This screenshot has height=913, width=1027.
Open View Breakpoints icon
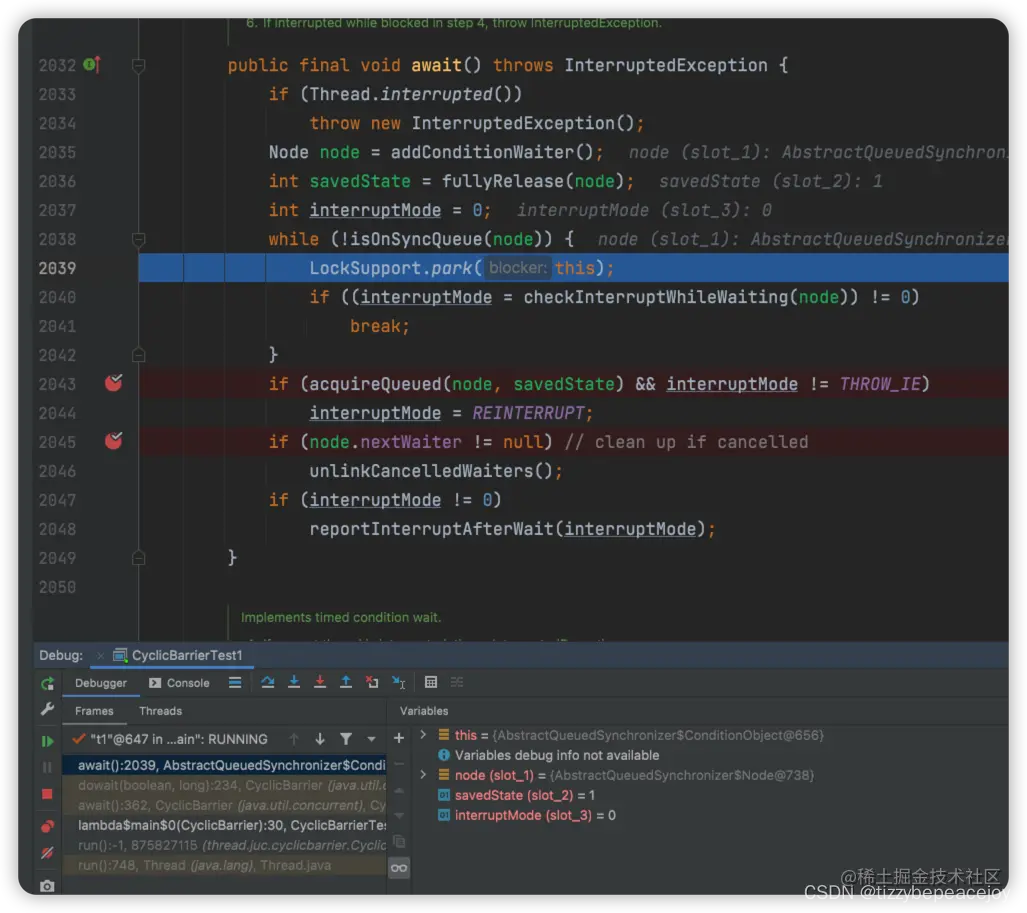(x=47, y=826)
